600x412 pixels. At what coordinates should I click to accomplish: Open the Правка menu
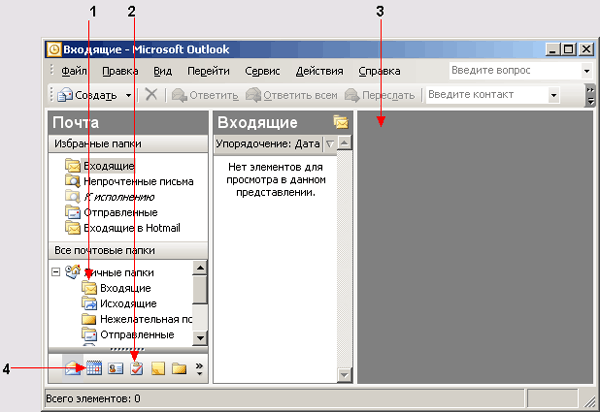click(x=120, y=71)
